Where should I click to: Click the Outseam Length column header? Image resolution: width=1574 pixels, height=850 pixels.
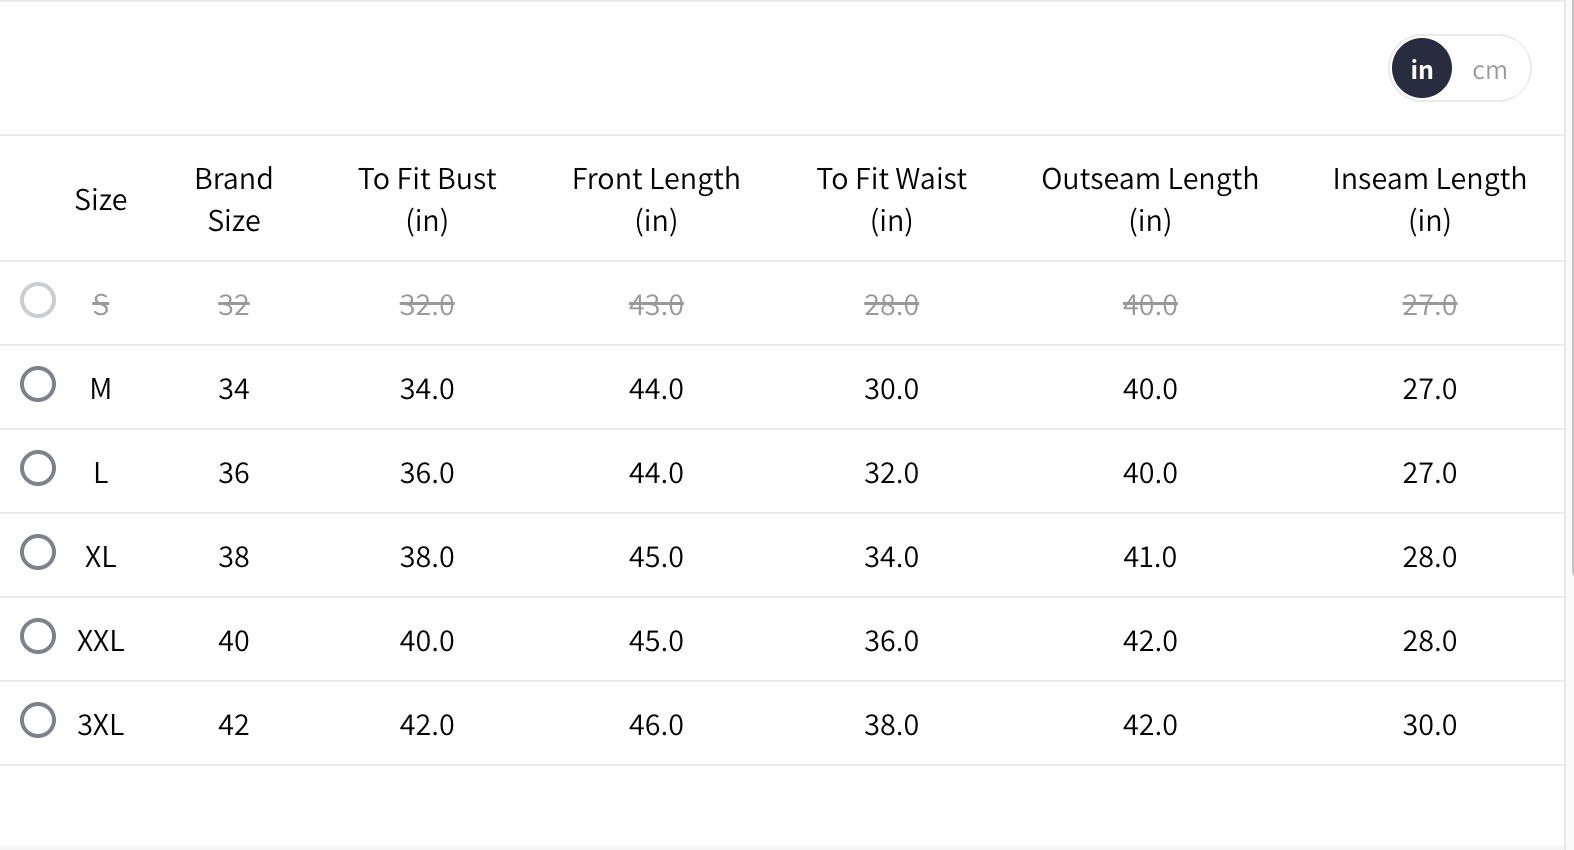tap(1150, 199)
